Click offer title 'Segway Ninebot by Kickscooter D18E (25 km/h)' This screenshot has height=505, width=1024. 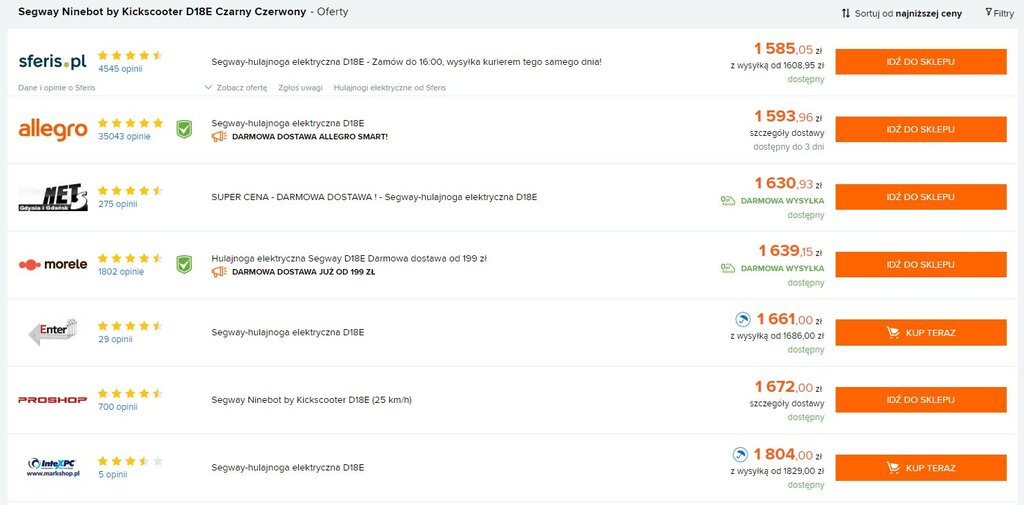[312, 400]
